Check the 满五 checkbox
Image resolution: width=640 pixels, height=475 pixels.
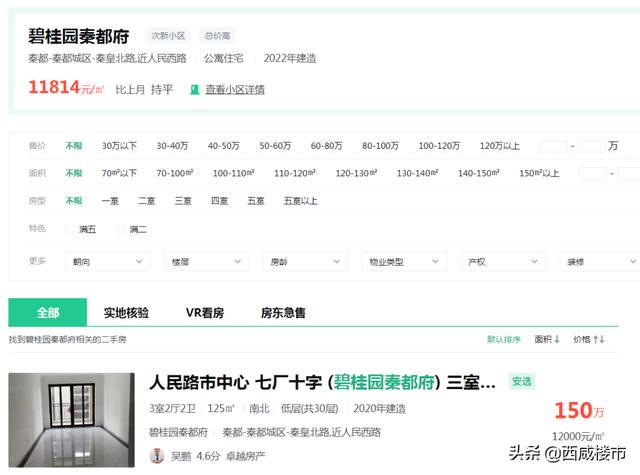click(x=70, y=229)
